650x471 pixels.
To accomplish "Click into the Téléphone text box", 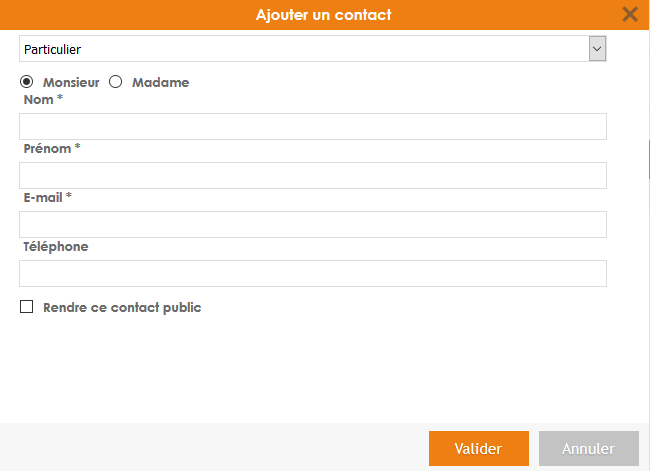I will (x=313, y=273).
